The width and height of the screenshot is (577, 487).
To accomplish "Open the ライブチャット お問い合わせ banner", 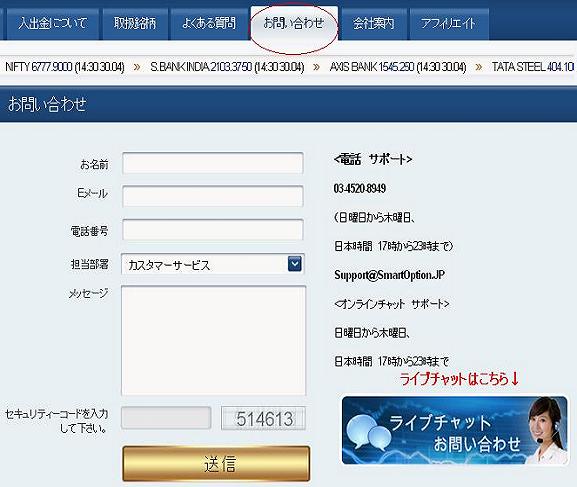I will pyautogui.click(x=455, y=430).
